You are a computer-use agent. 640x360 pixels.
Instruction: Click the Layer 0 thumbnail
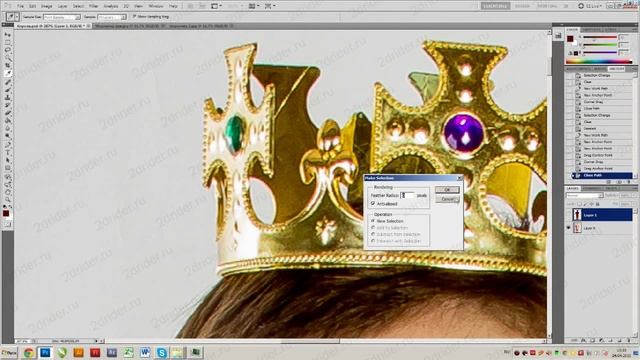tap(577, 228)
